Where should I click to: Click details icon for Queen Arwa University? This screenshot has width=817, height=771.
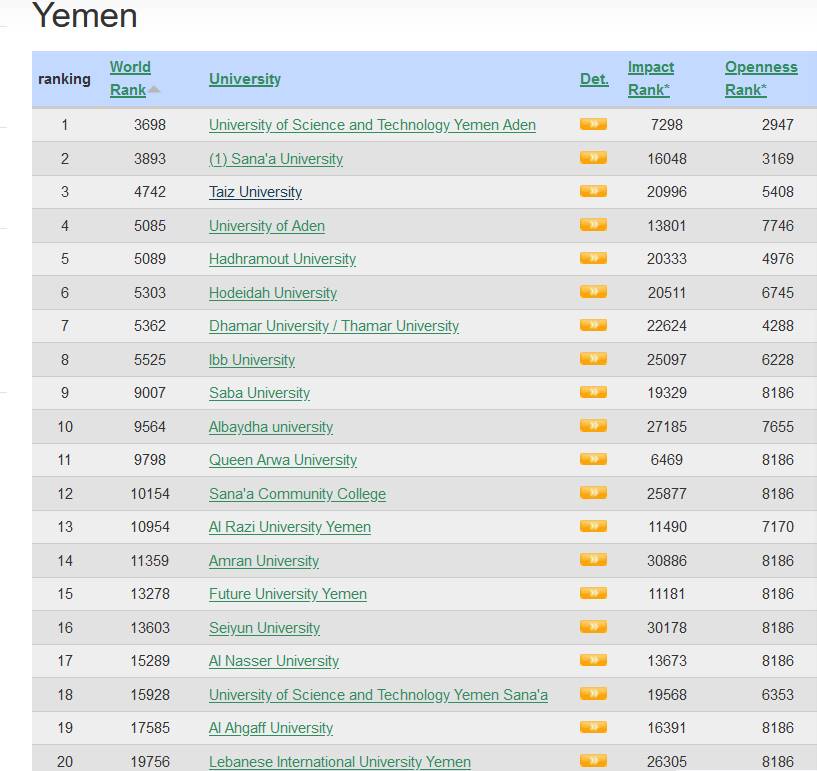[593, 459]
